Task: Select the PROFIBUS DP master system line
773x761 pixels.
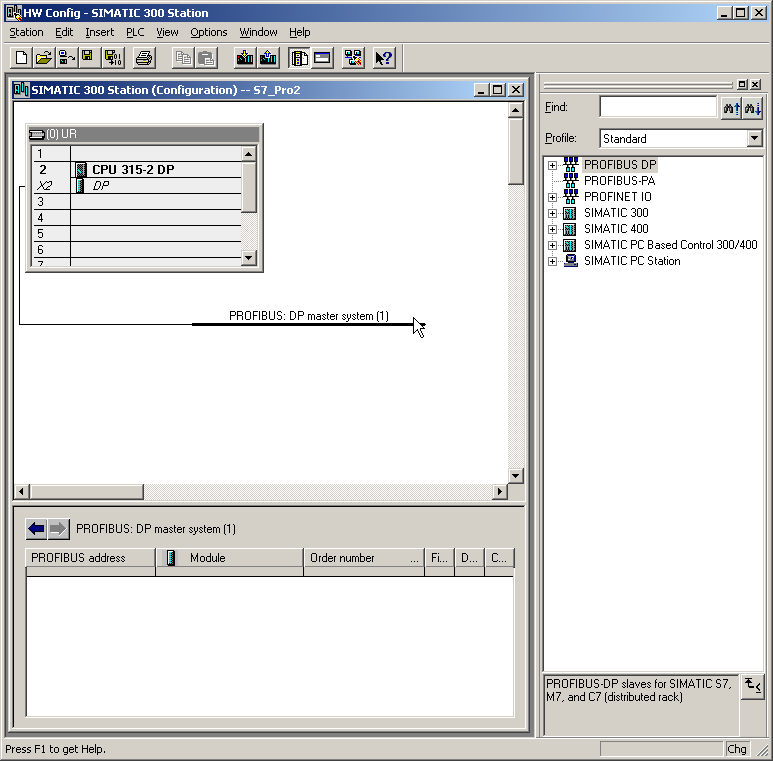Action: tap(308, 324)
